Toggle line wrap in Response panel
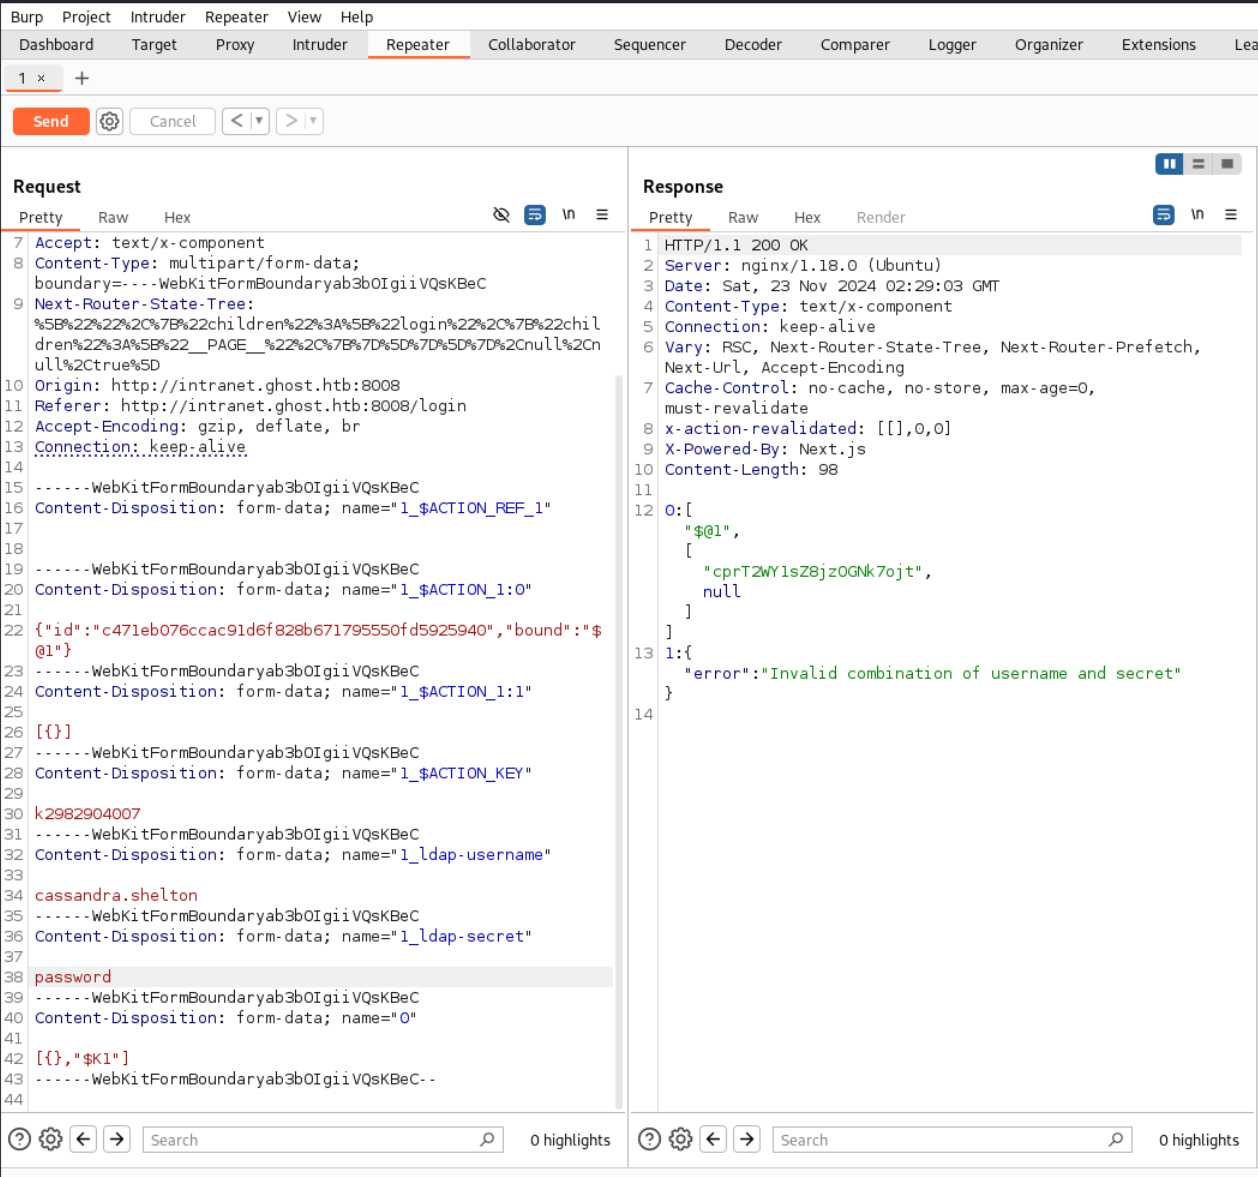Screen dimensions: 1258x1177 [1163, 215]
